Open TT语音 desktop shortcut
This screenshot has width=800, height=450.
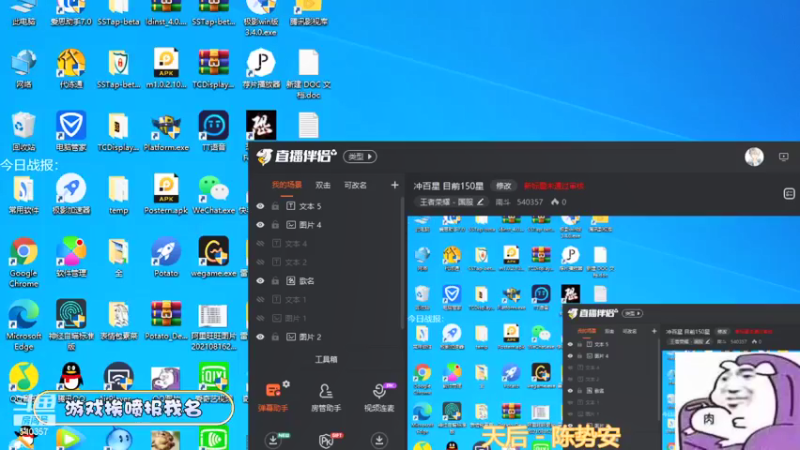[x=214, y=132]
